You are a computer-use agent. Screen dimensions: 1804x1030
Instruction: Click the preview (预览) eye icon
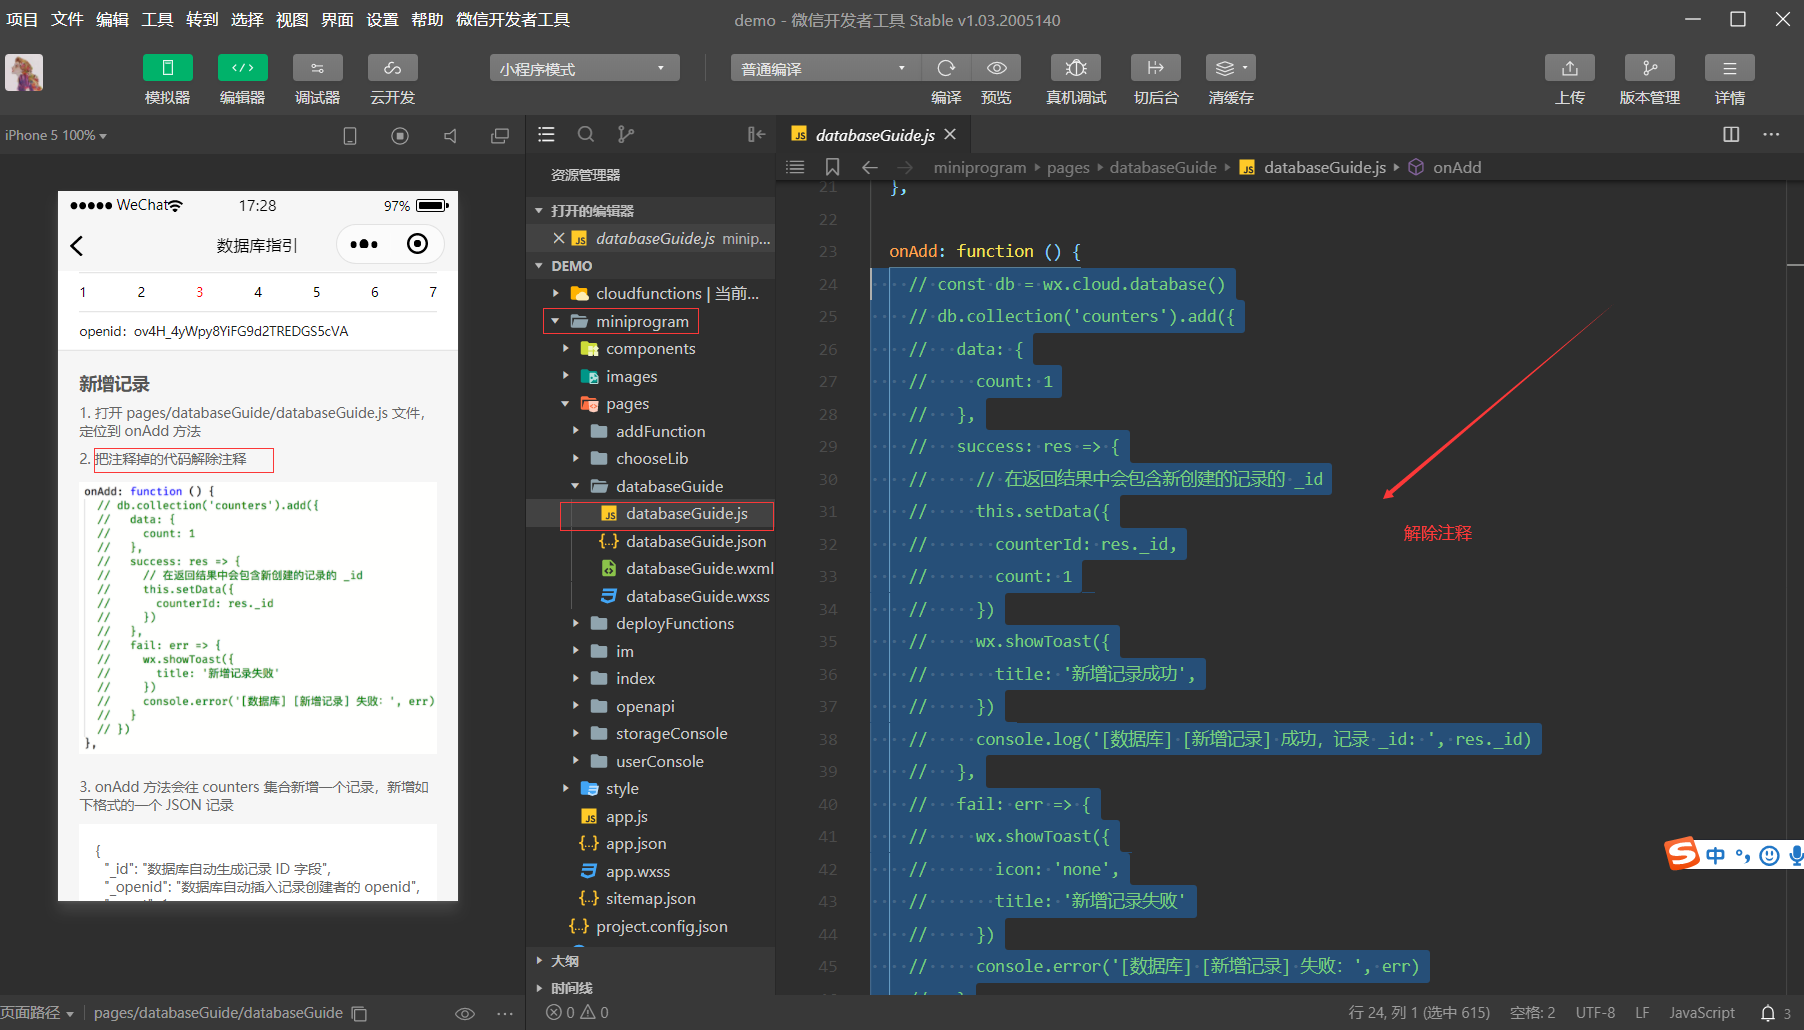(x=997, y=68)
